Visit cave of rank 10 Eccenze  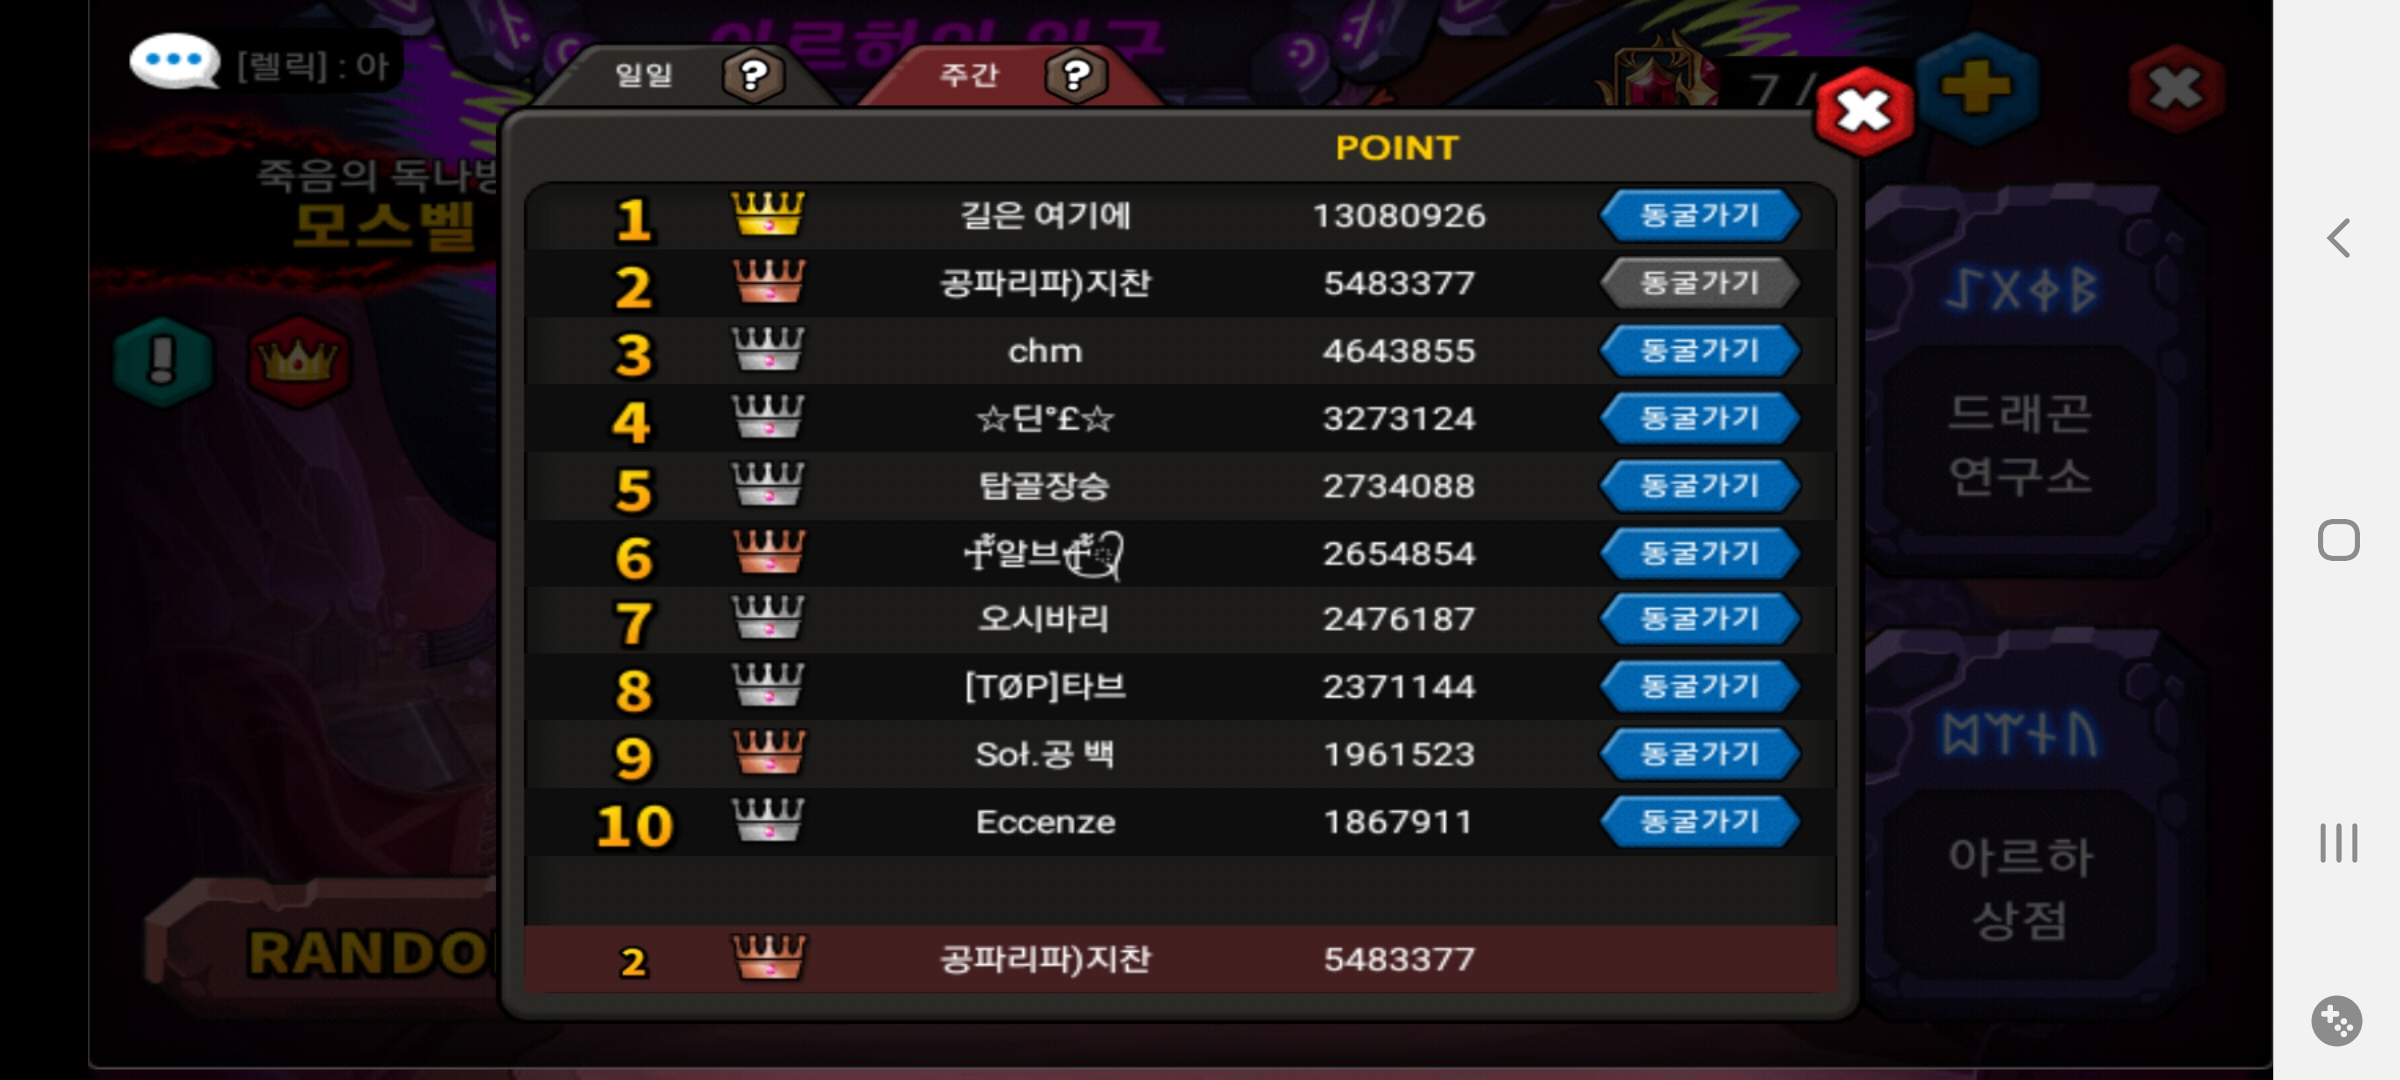point(1700,822)
